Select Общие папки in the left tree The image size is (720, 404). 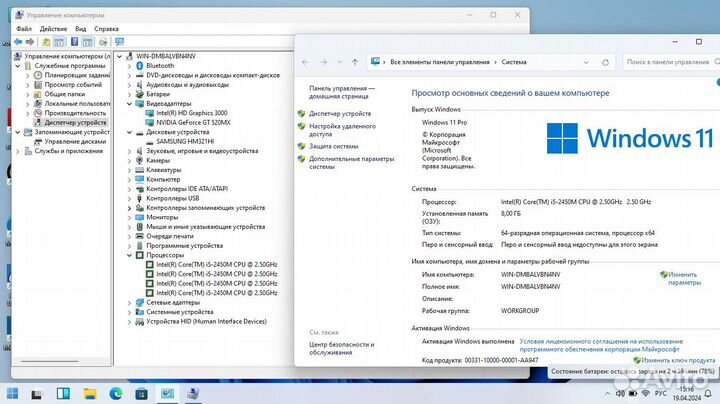(65, 94)
